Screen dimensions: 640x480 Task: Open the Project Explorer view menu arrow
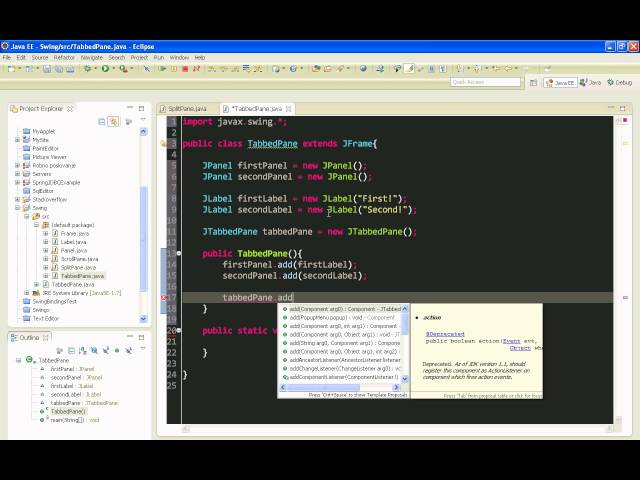click(143, 120)
